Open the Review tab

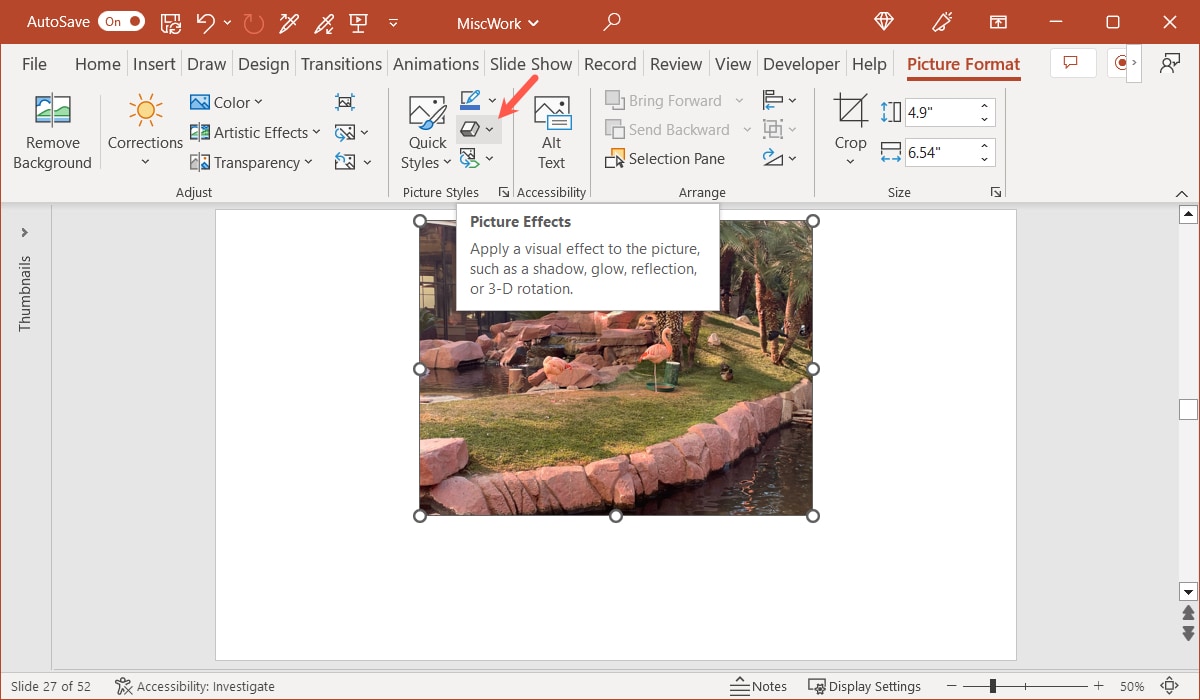click(676, 63)
